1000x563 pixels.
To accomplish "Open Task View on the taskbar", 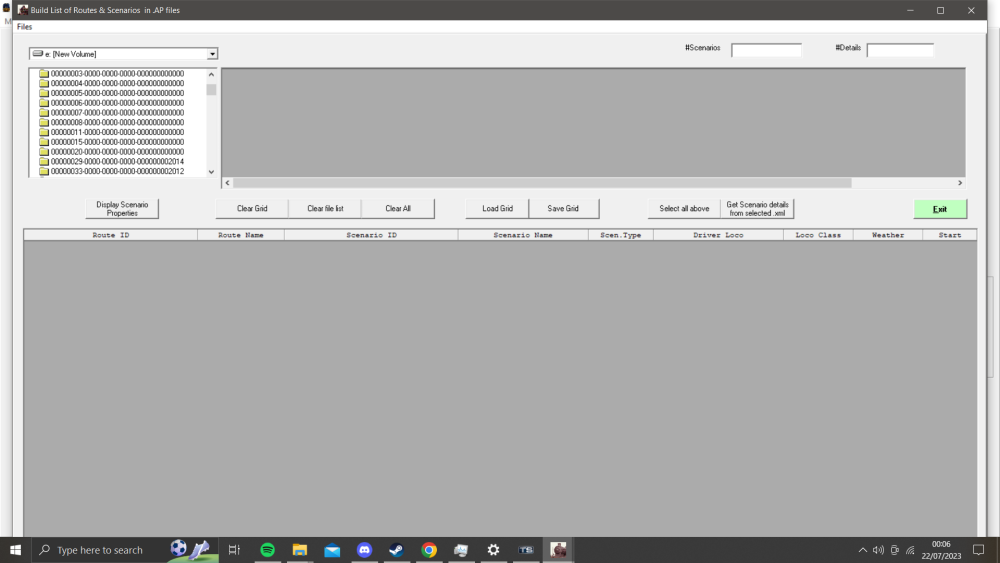I will point(234,550).
